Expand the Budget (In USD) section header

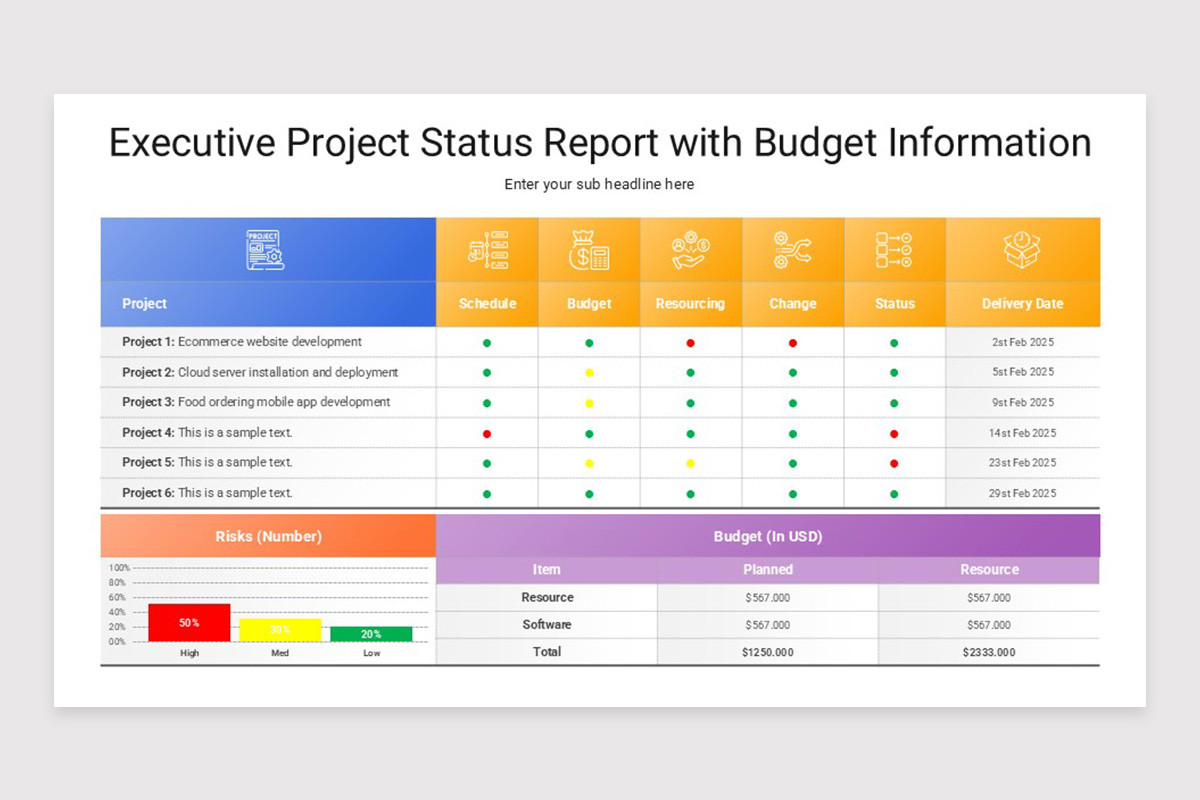tap(768, 536)
